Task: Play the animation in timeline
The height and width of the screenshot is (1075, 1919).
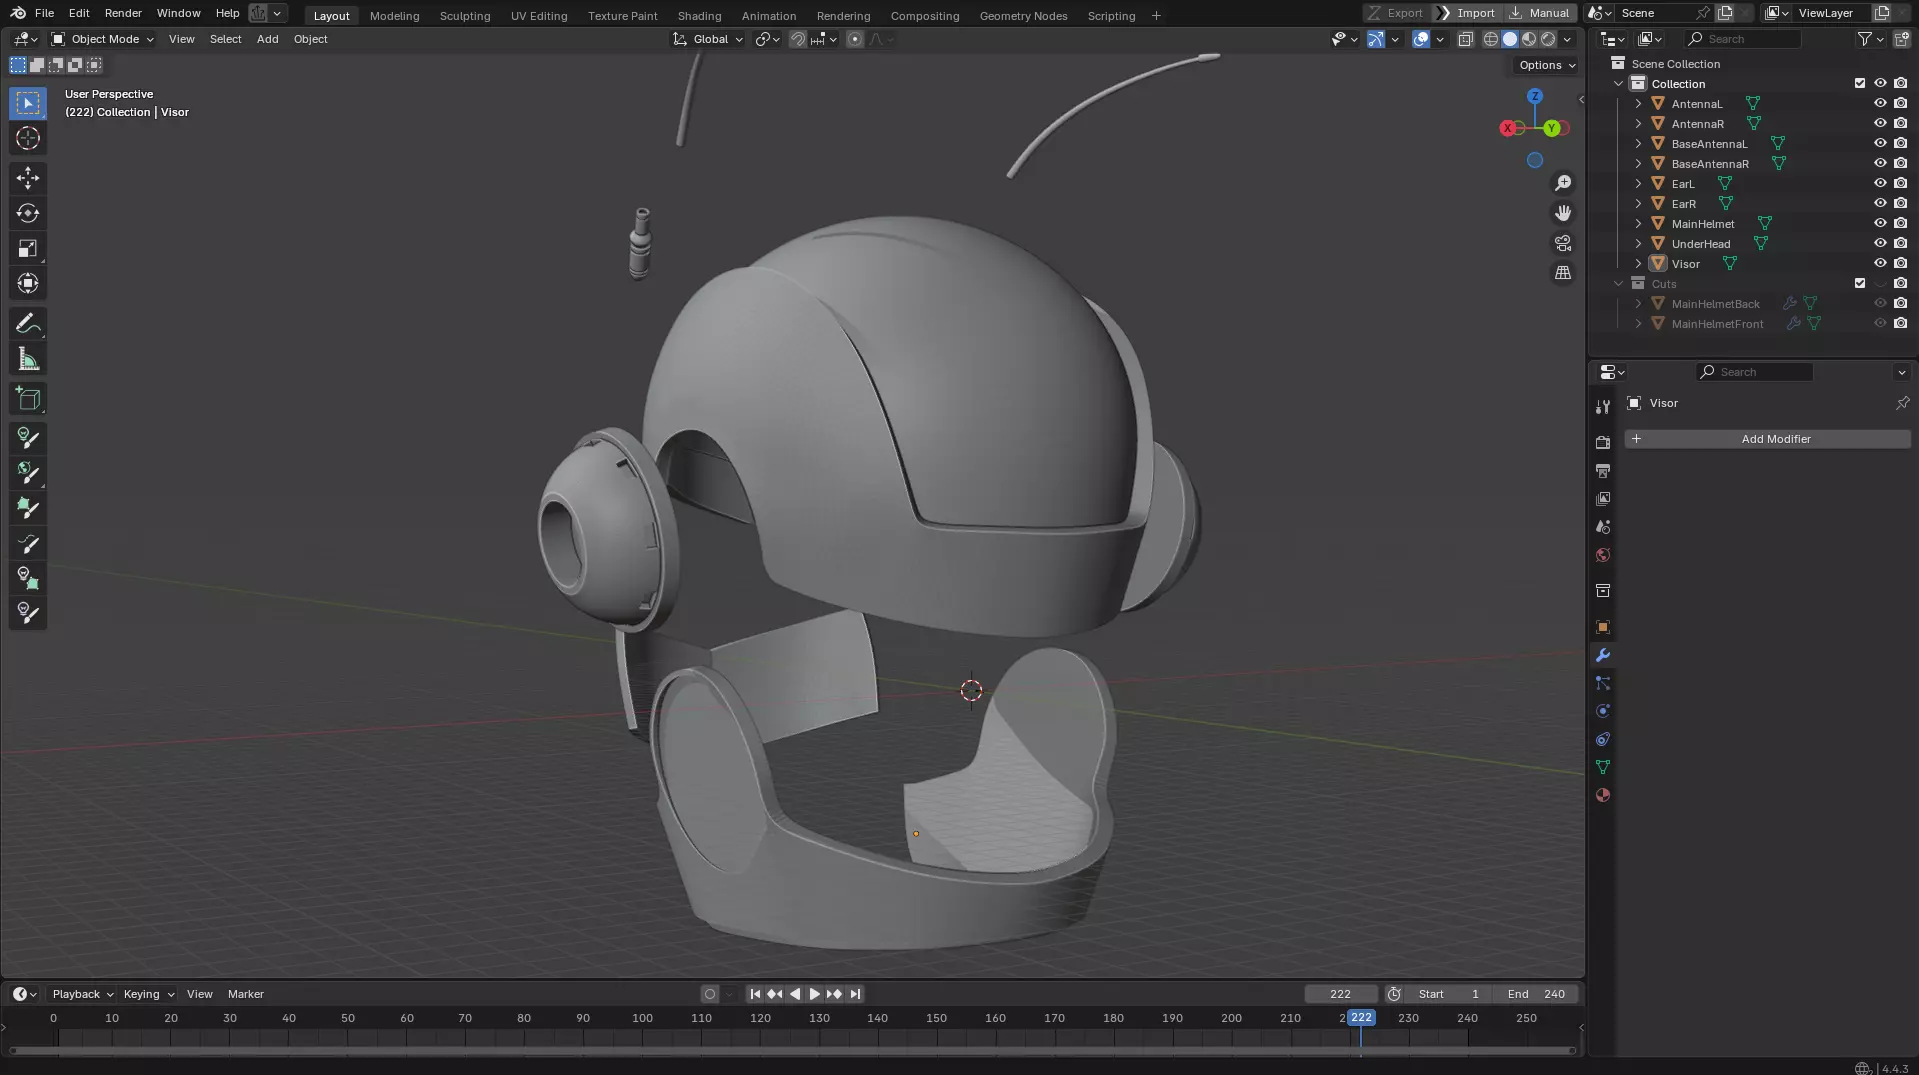Action: 814,994
